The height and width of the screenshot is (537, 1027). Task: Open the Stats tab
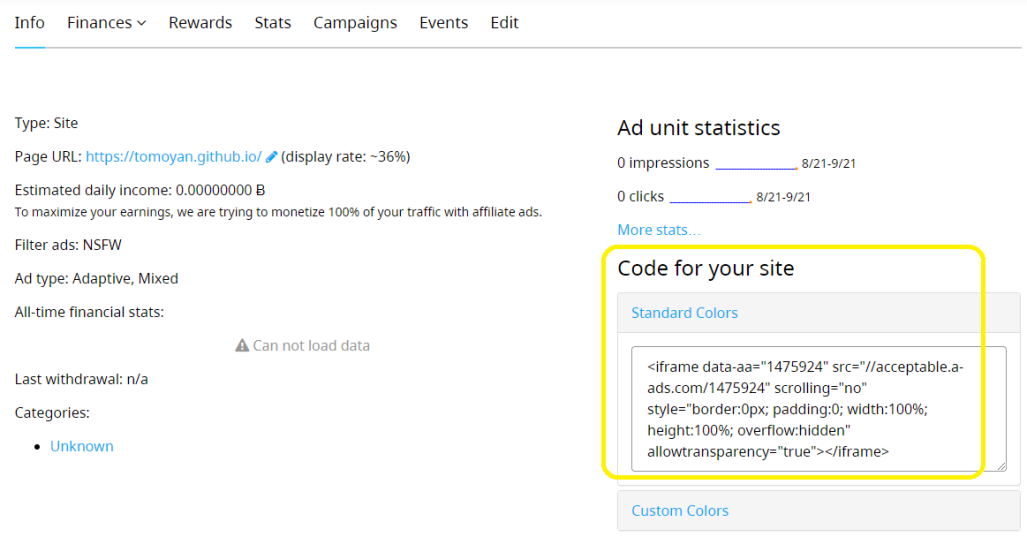coord(272,23)
